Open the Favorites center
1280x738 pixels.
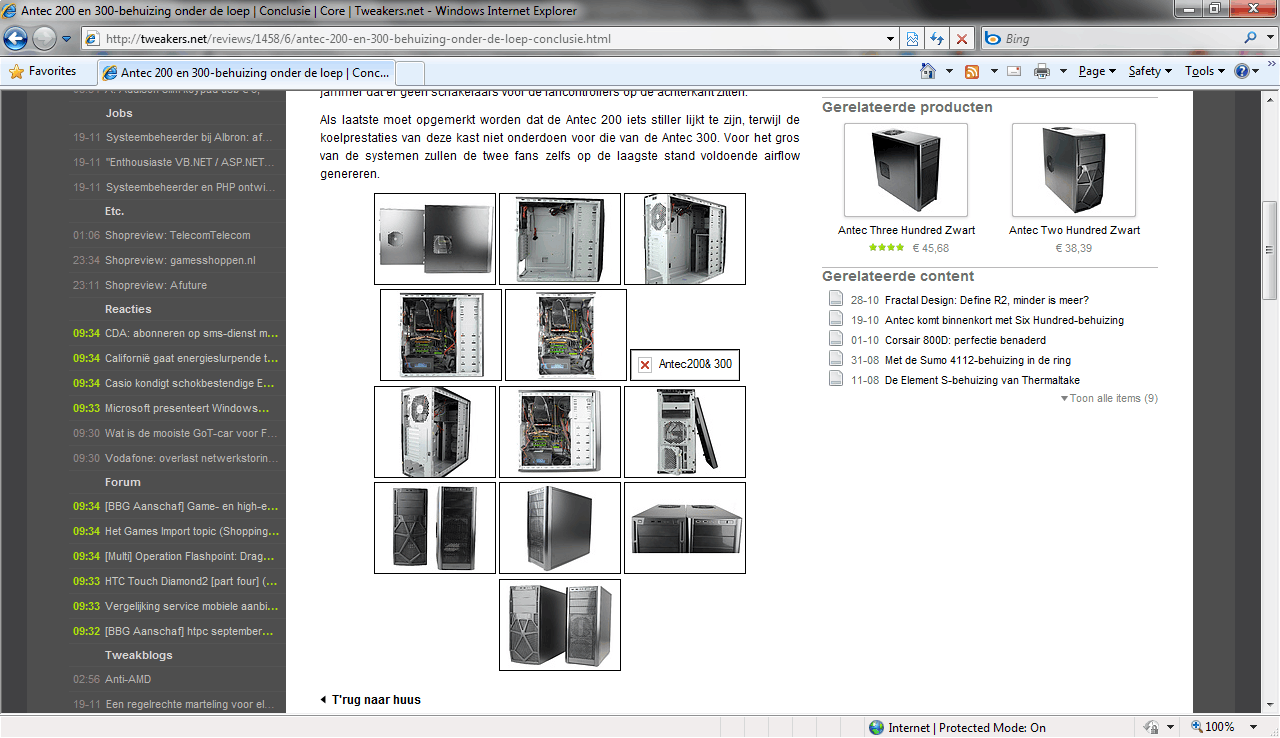pyautogui.click(x=43, y=71)
